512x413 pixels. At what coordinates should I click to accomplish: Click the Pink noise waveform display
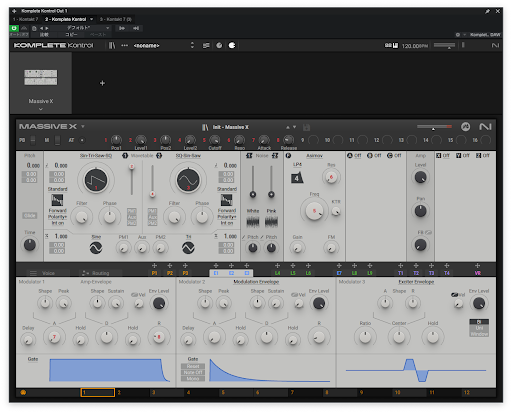coord(271,222)
